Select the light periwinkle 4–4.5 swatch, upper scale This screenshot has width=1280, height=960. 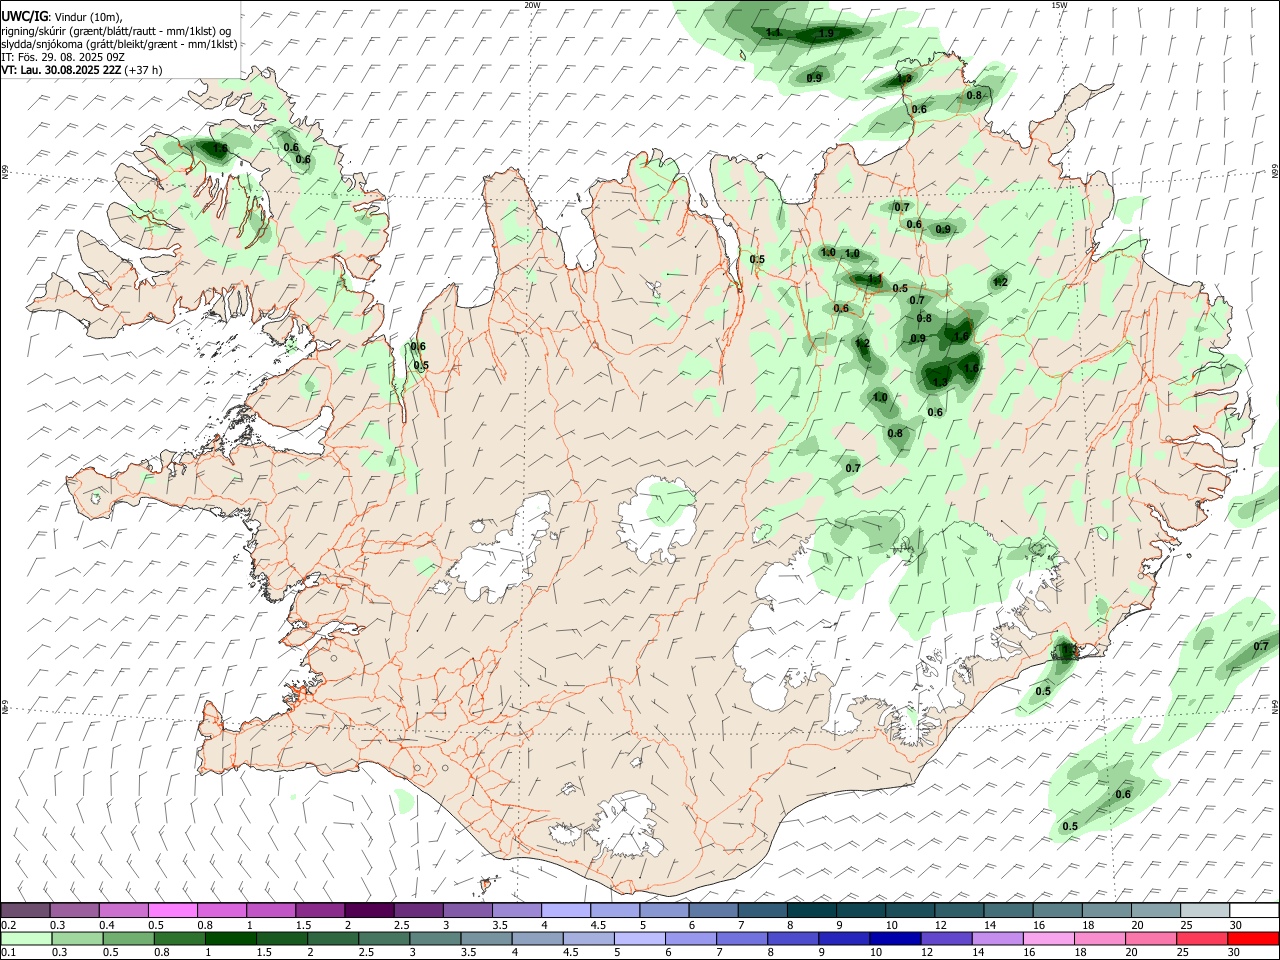click(x=565, y=911)
